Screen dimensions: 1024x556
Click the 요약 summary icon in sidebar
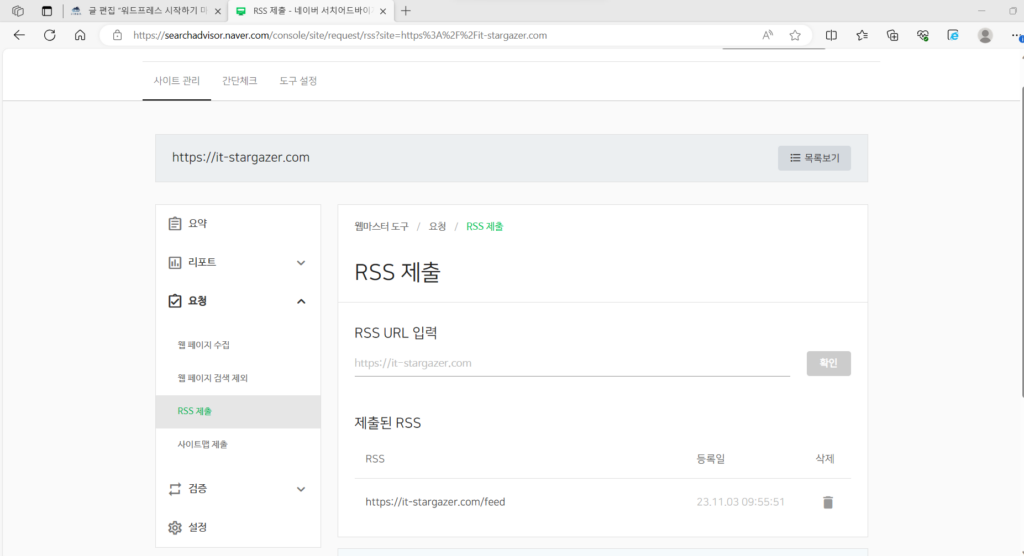point(174,223)
